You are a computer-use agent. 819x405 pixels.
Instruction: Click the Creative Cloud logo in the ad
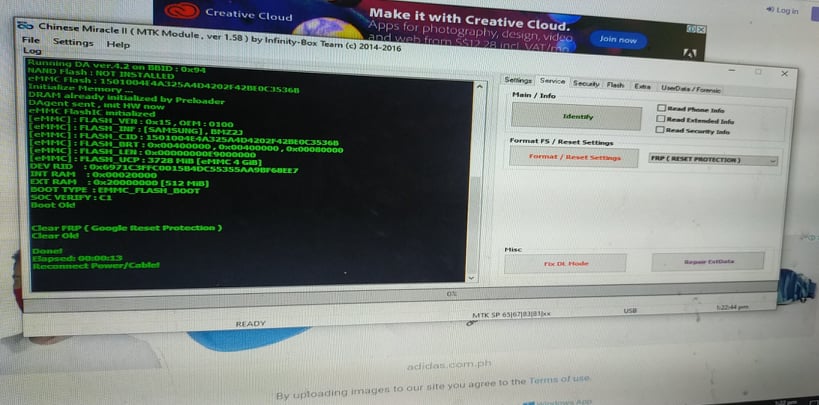click(x=182, y=10)
